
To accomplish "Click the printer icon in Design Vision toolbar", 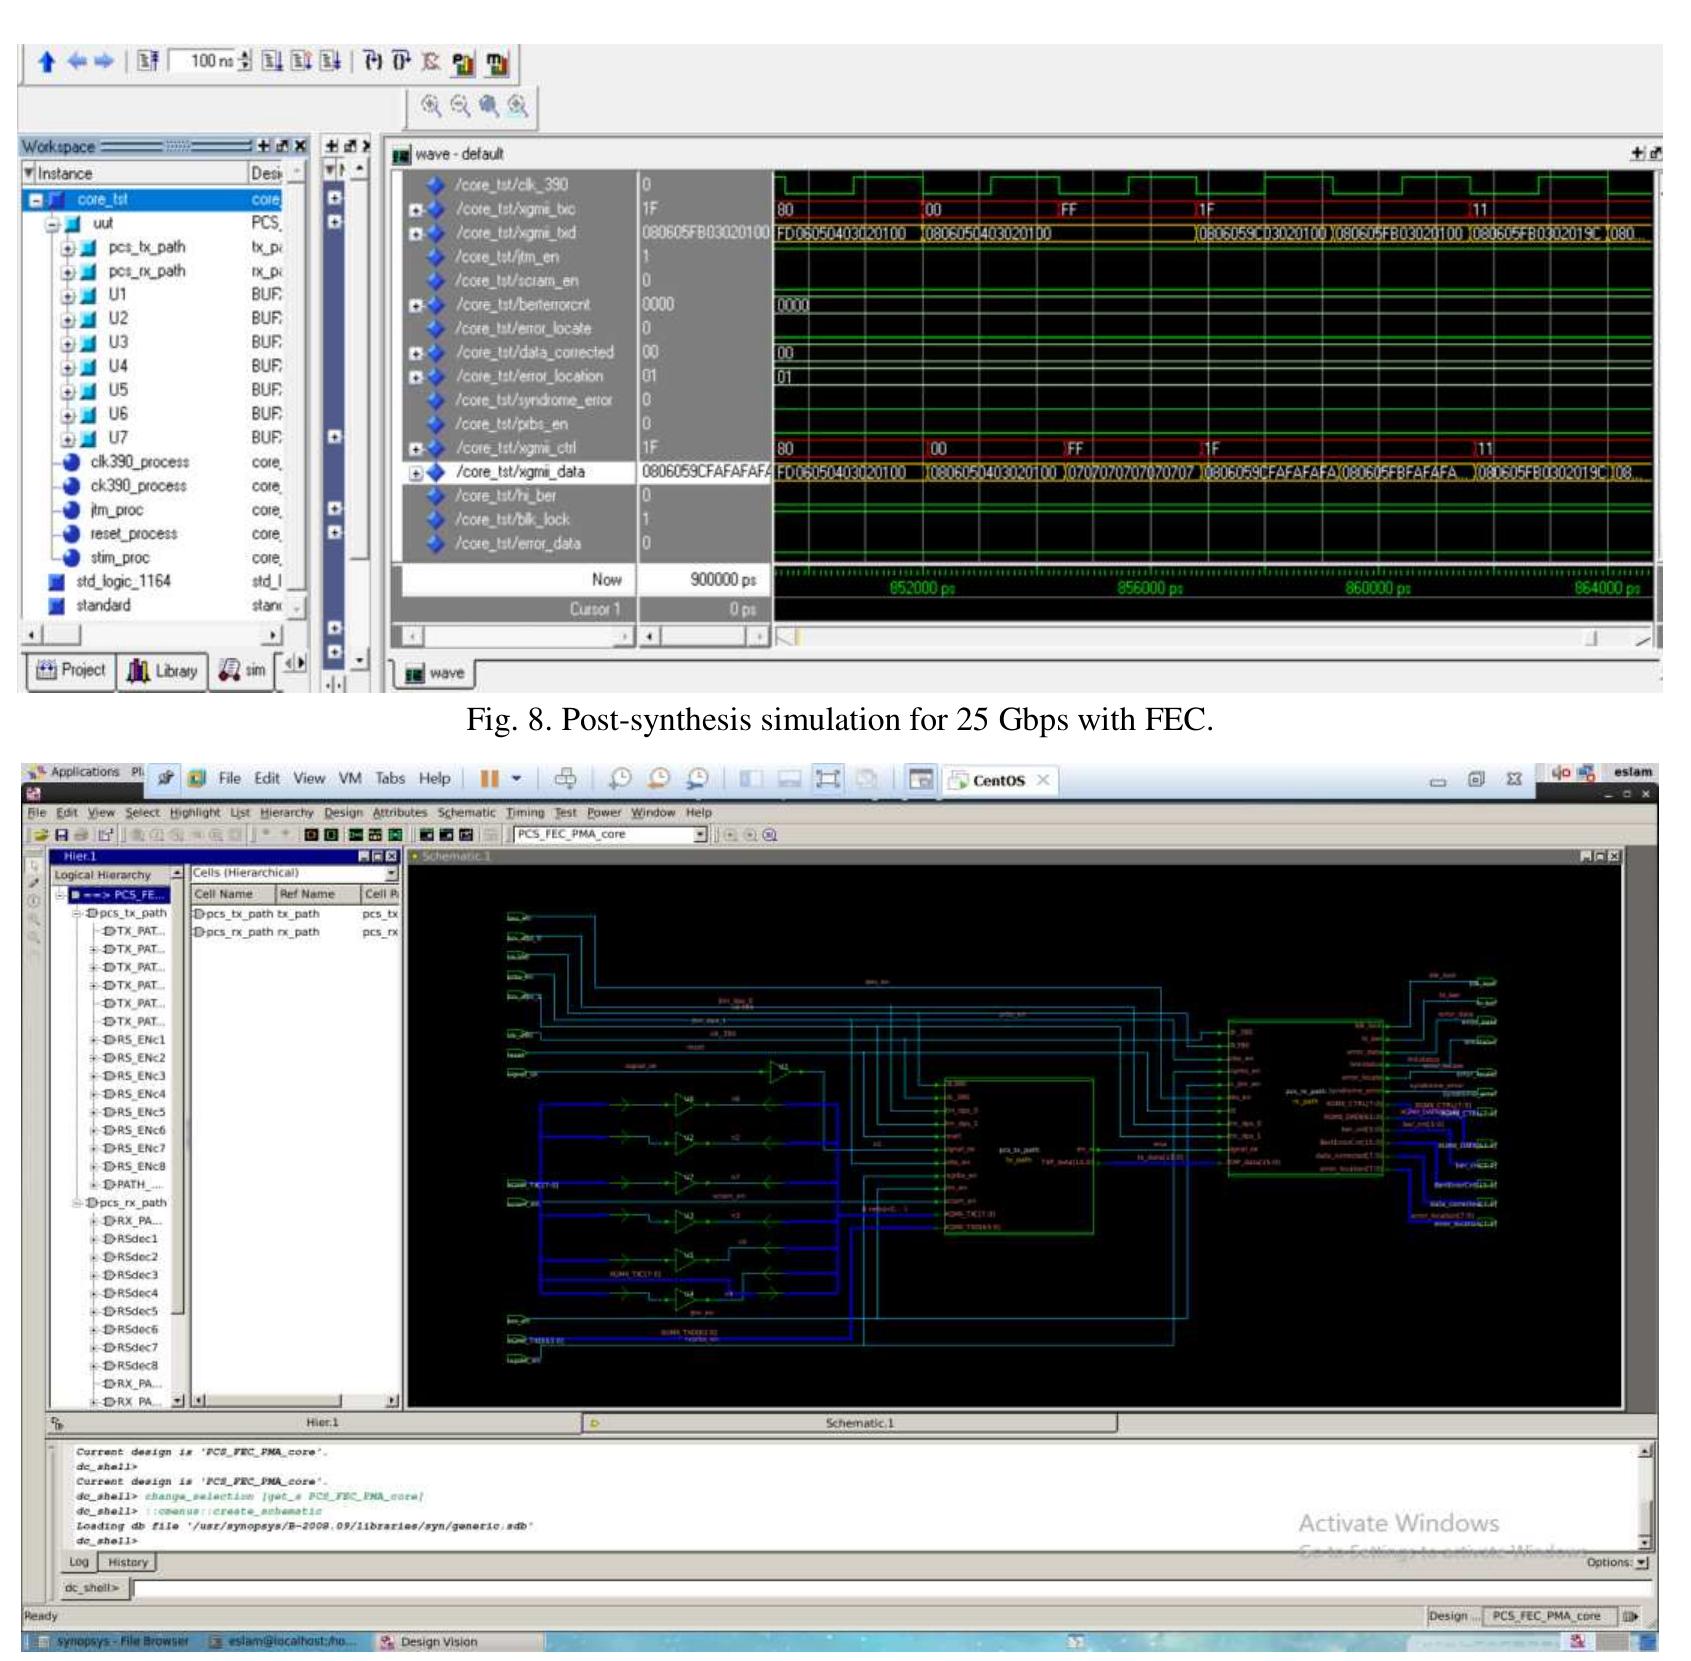I will 83,834.
